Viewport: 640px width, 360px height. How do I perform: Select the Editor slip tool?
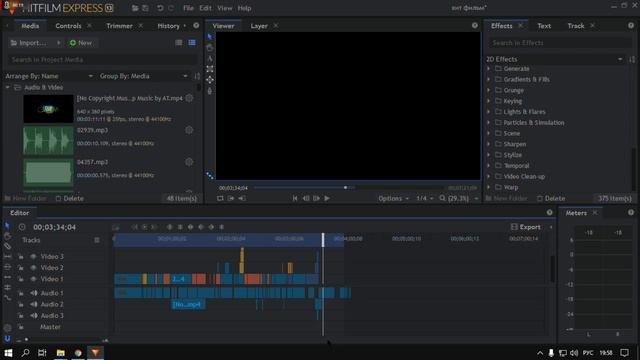pyautogui.click(x=7, y=256)
